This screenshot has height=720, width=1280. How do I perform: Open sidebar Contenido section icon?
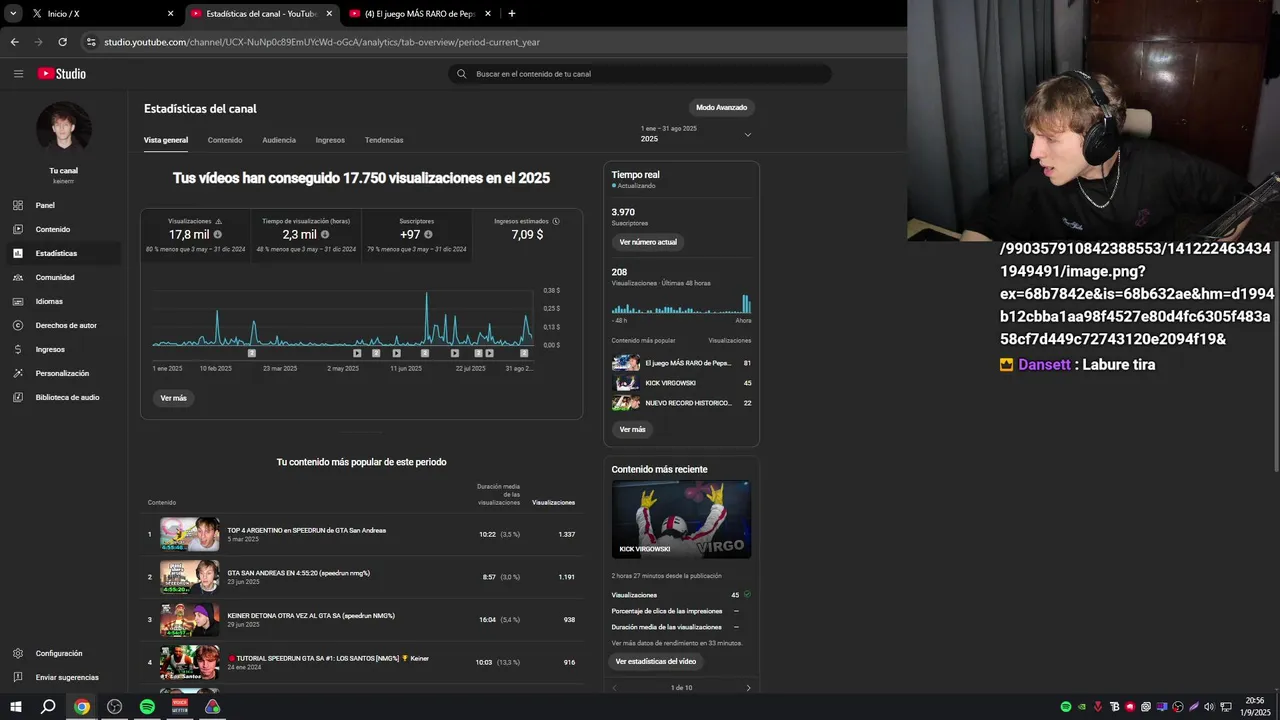(x=18, y=229)
